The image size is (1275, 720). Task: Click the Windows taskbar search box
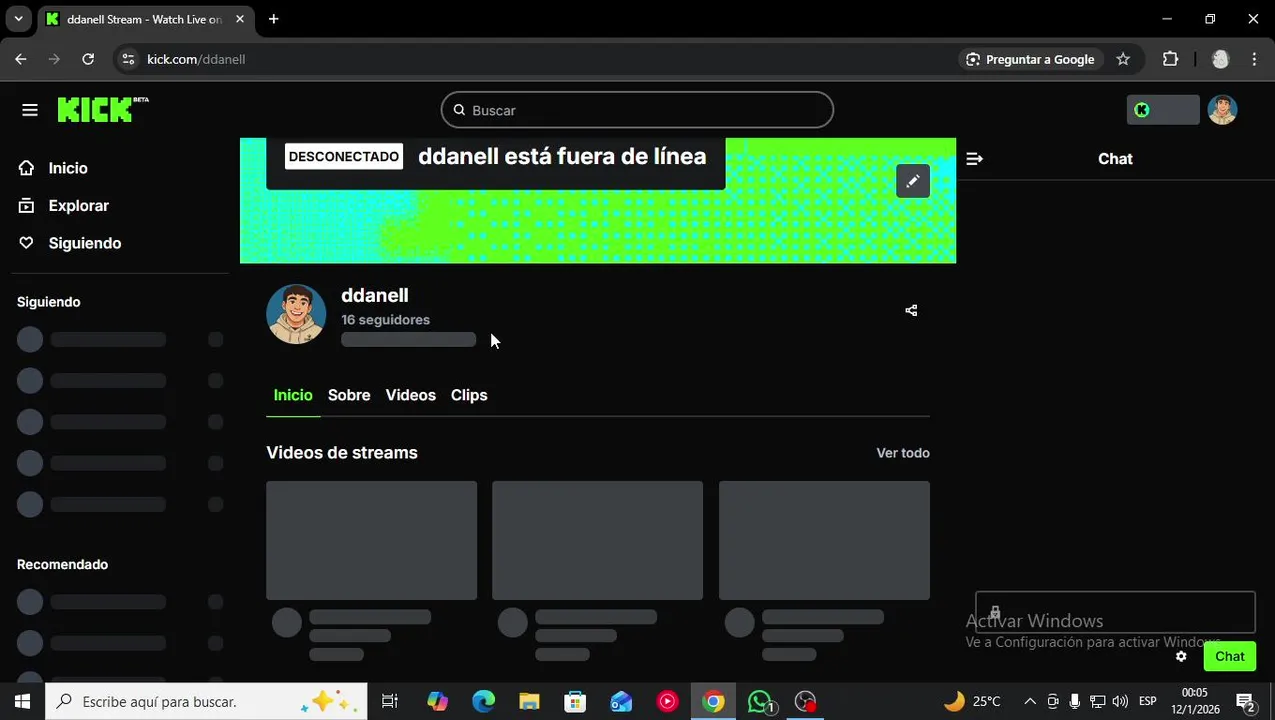[x=207, y=702]
